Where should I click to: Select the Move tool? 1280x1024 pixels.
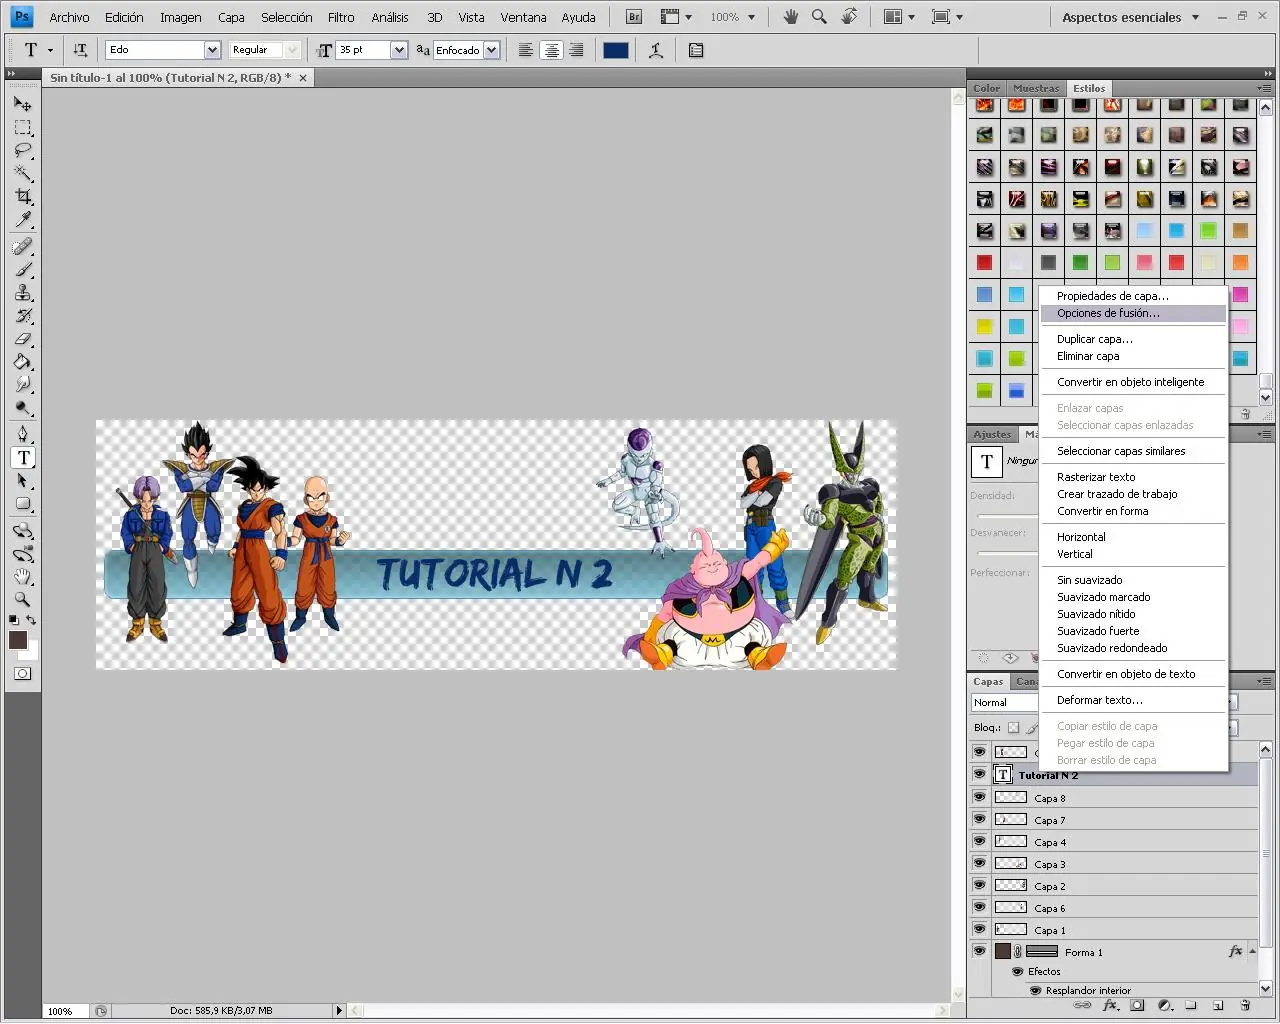(23, 103)
